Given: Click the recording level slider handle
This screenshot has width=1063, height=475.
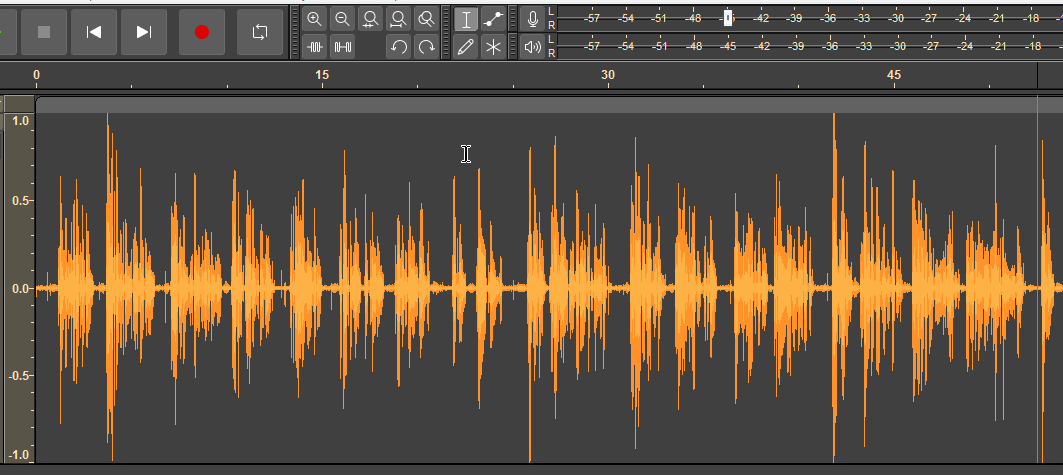Looking at the screenshot, I should [728, 18].
